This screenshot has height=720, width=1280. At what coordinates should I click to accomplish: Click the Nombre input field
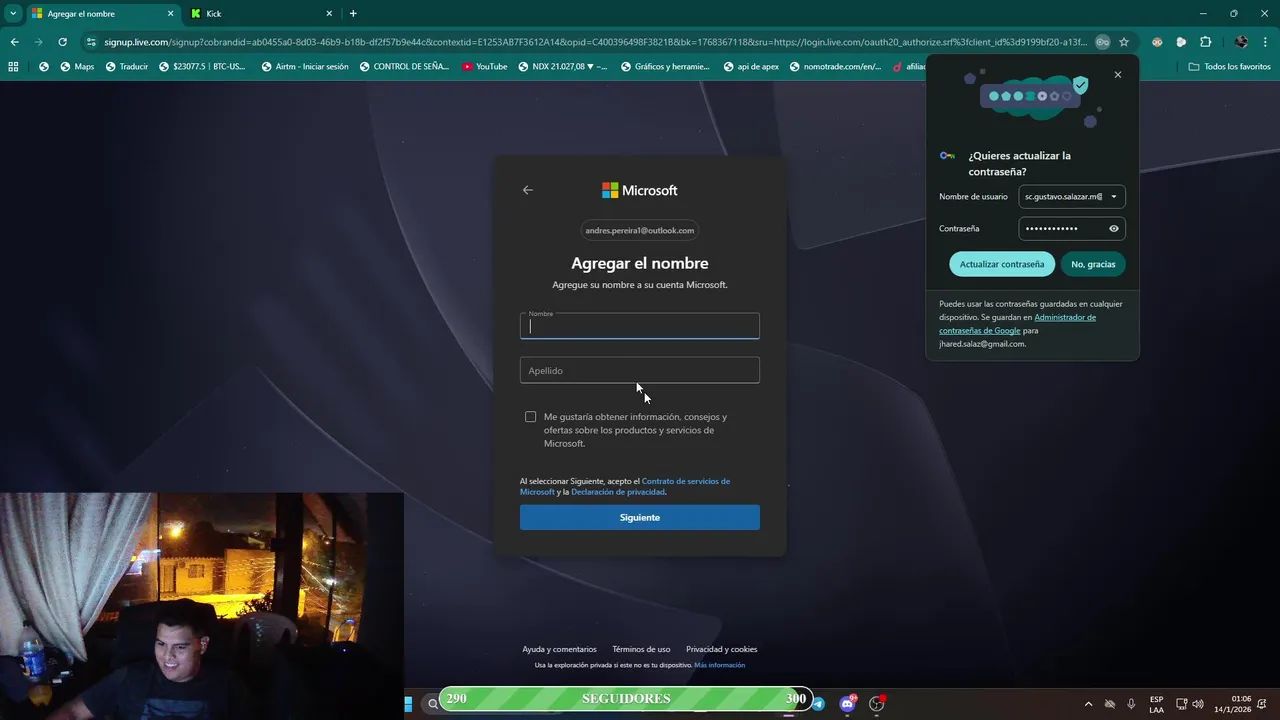pos(640,326)
